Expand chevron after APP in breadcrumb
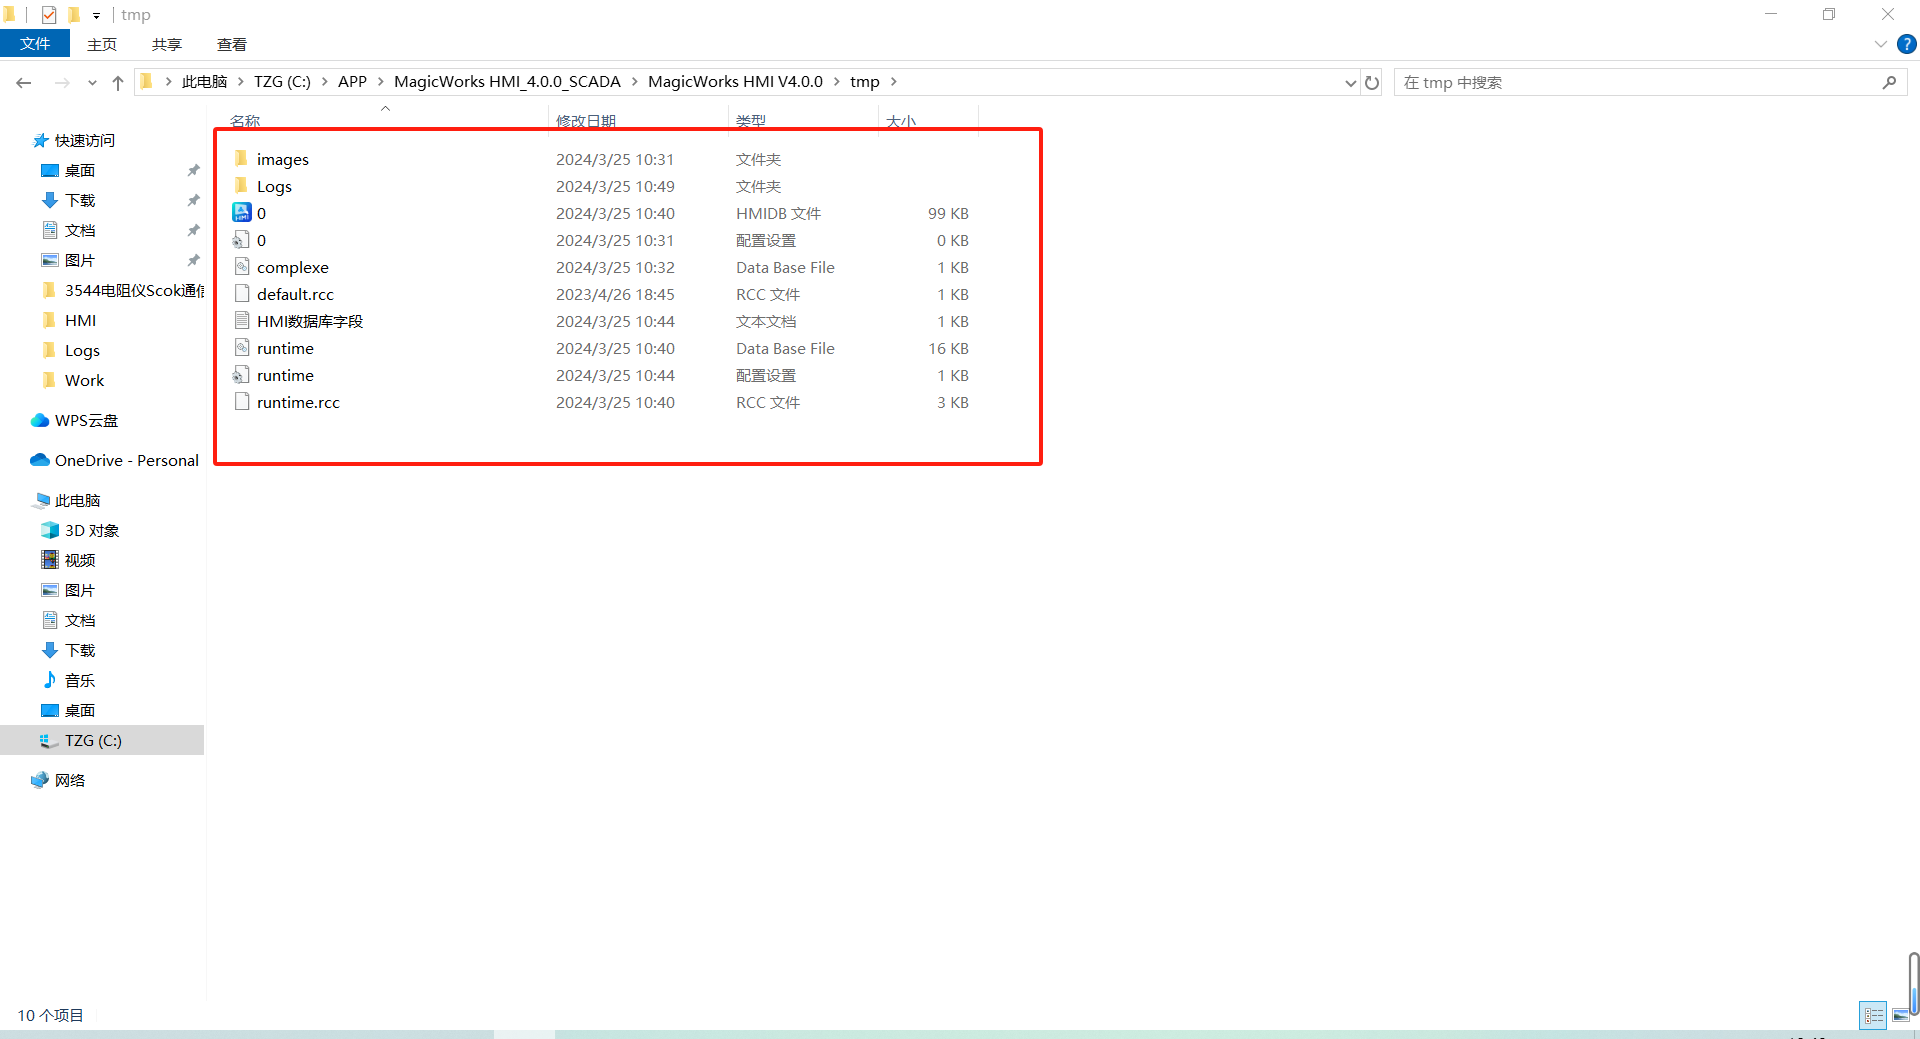Viewport: 1920px width, 1039px height. pos(381,82)
